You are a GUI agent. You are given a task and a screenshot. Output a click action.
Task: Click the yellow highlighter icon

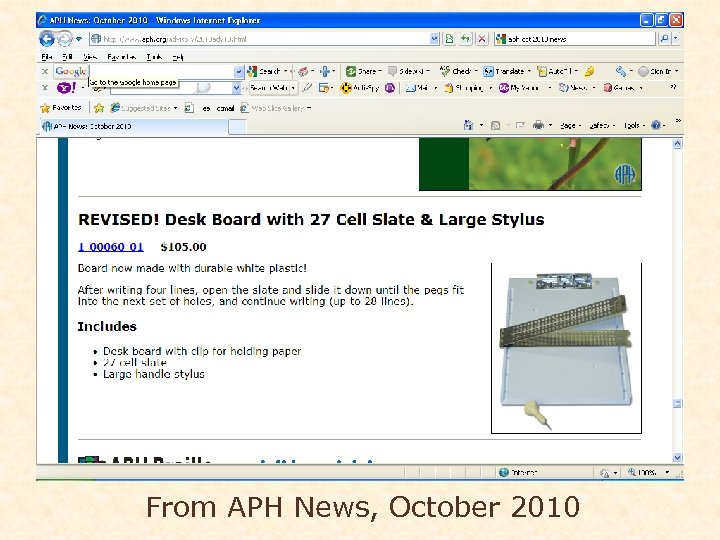[590, 71]
